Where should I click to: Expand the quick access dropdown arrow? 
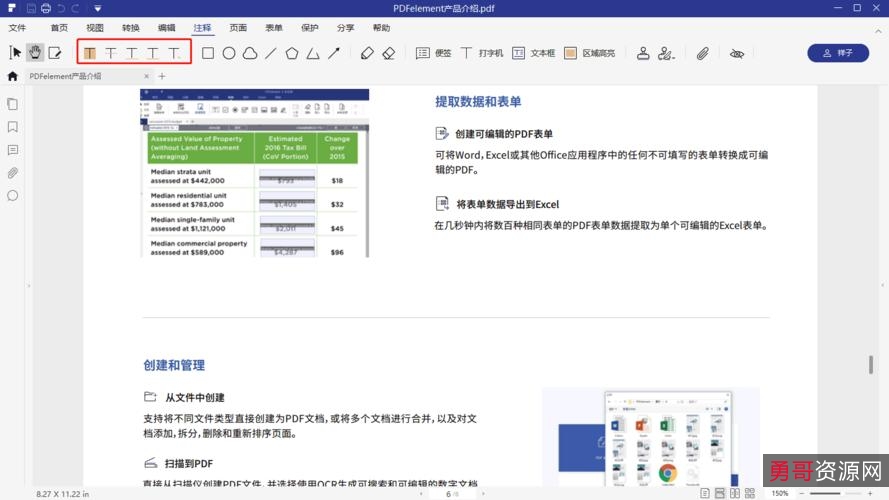98,9
